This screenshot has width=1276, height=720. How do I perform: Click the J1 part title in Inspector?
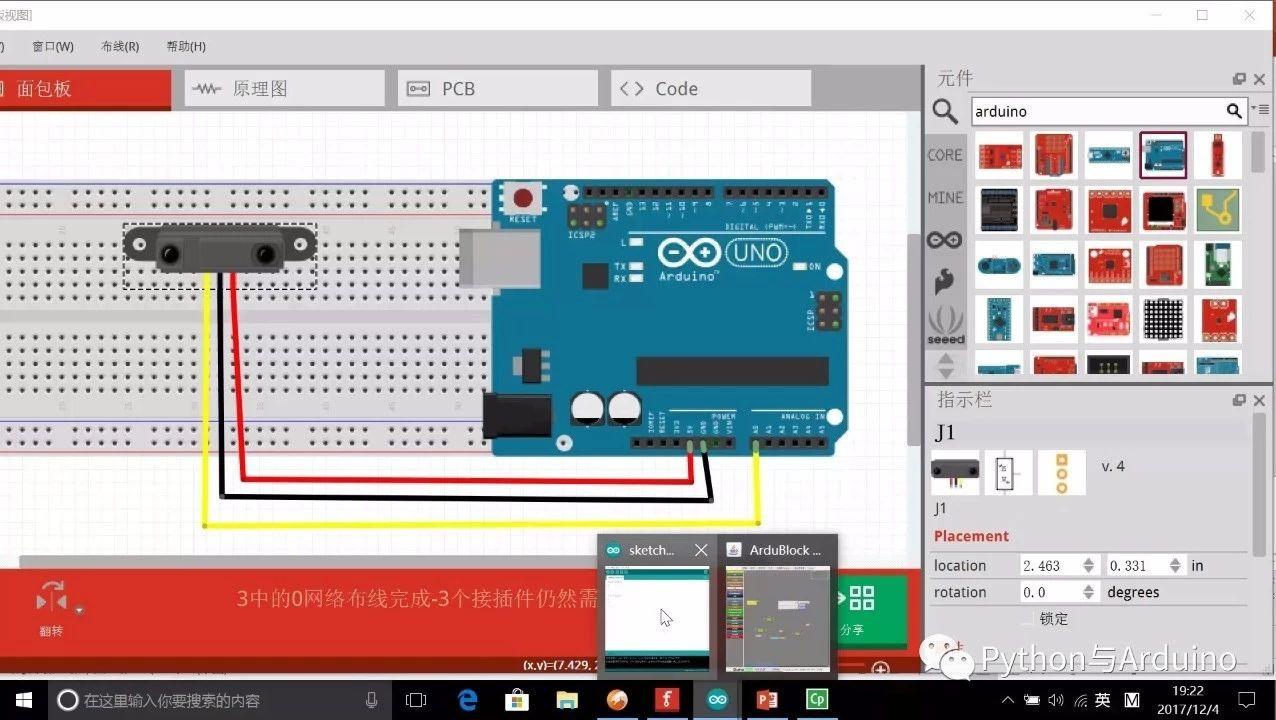945,433
